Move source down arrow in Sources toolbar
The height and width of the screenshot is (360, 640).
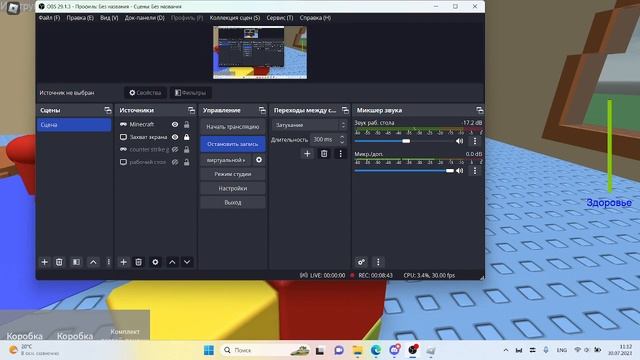[x=187, y=262]
